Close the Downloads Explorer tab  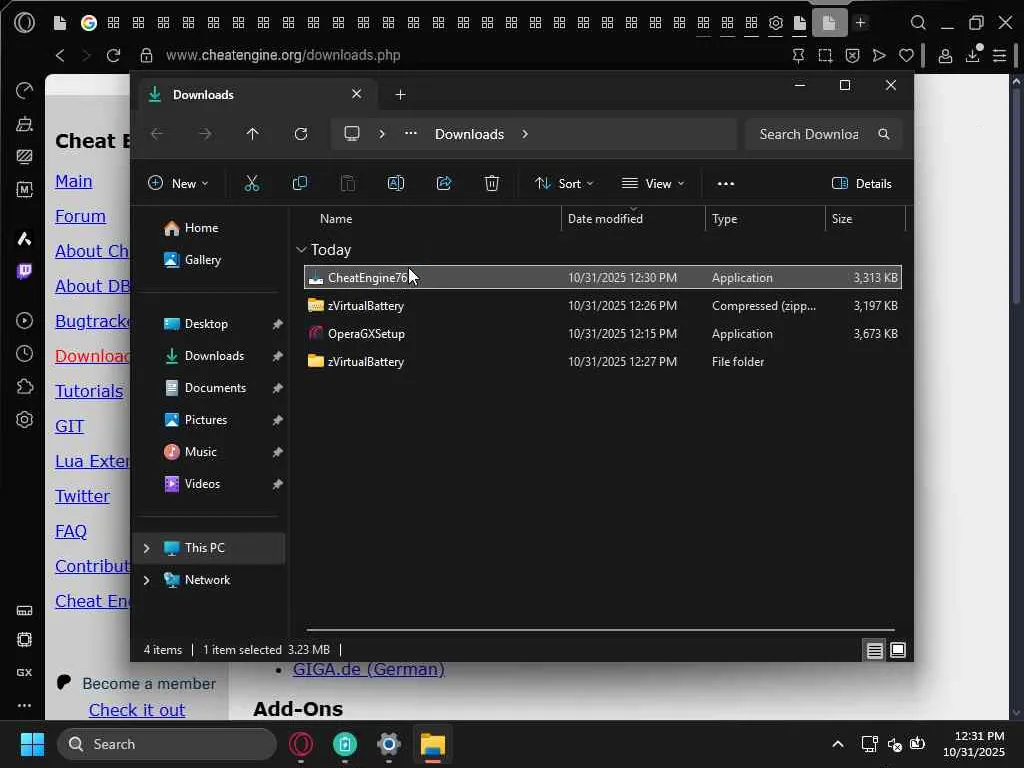pos(357,94)
